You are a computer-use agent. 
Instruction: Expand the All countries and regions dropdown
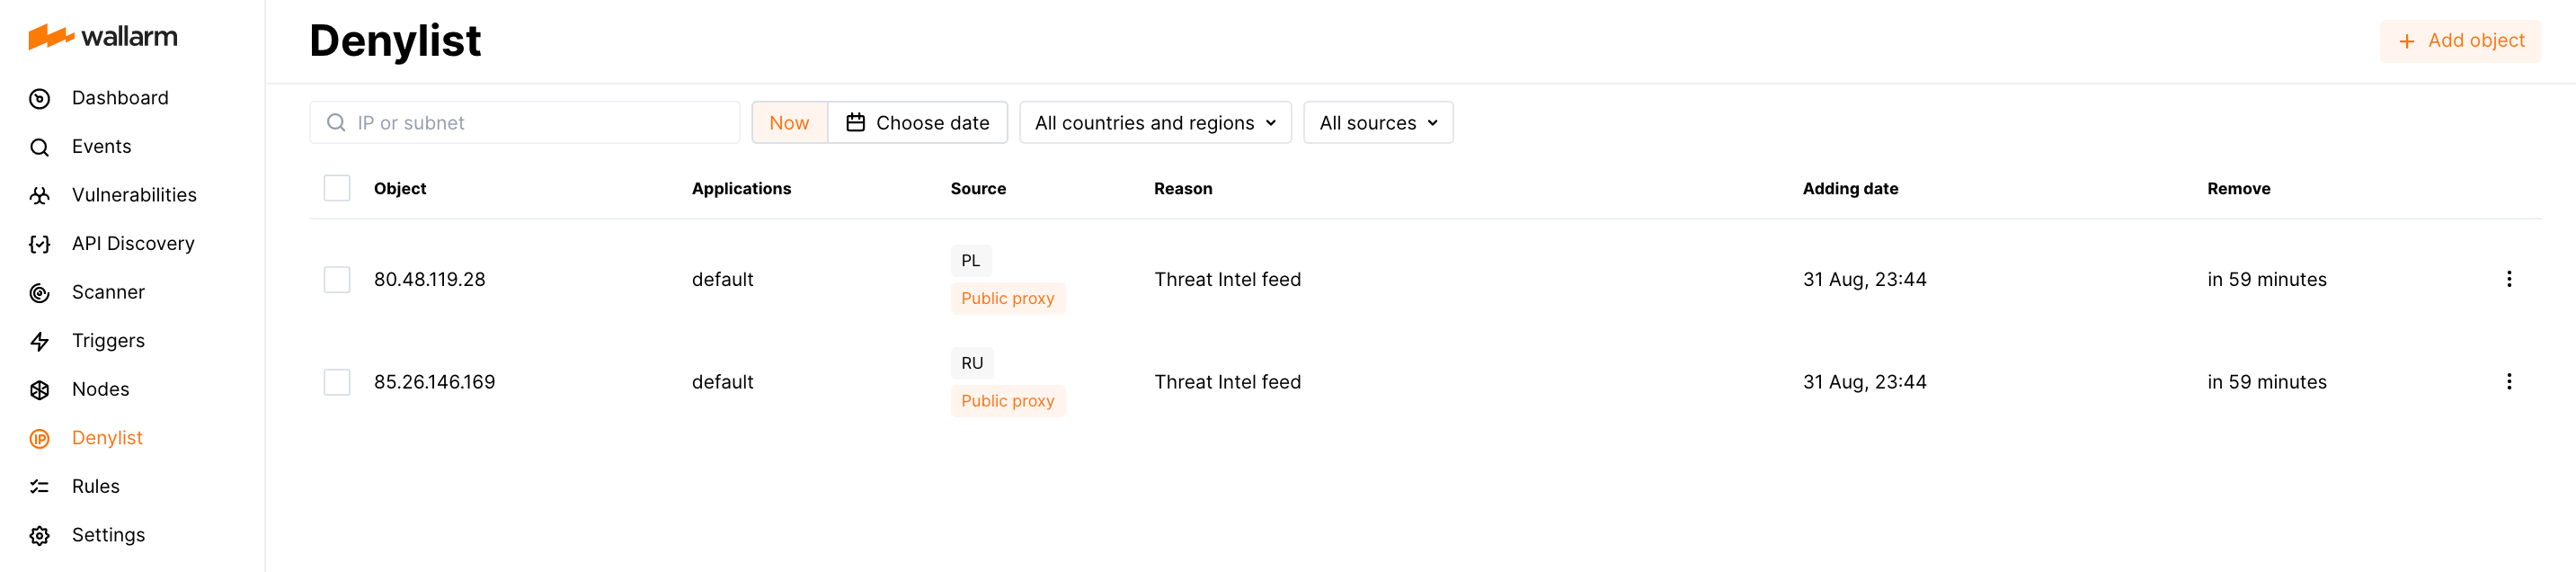[1155, 122]
